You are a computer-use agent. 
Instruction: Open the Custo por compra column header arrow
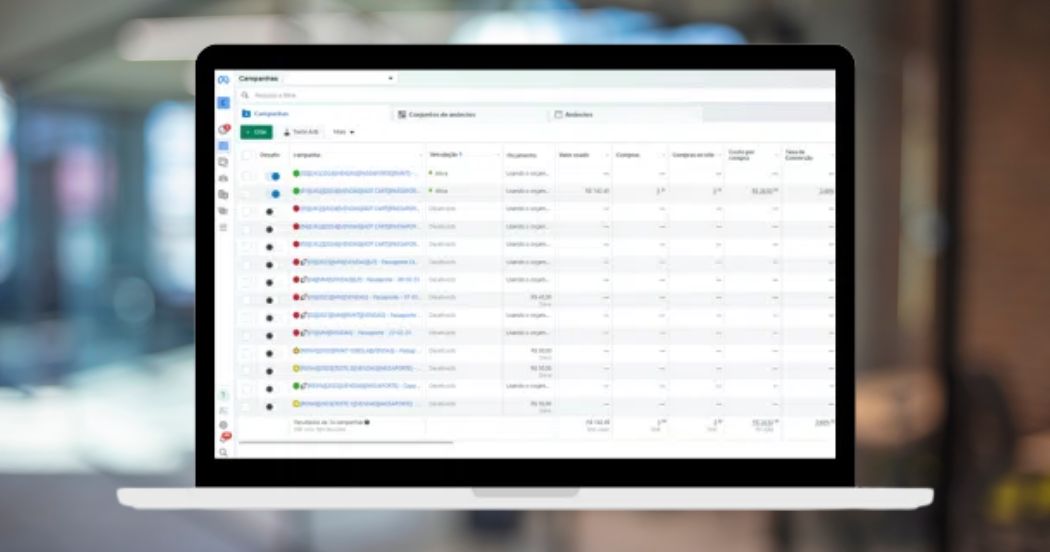776,155
